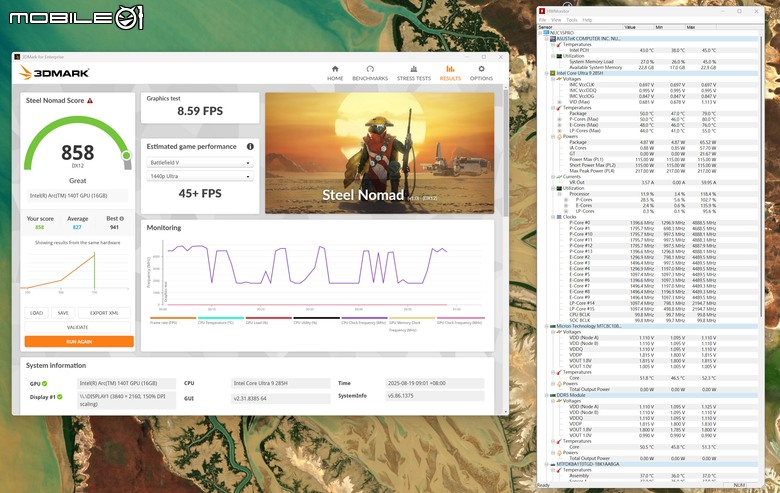Expand the VID (Max) voltage row
Screen dimensions: 780x493
click(559, 102)
